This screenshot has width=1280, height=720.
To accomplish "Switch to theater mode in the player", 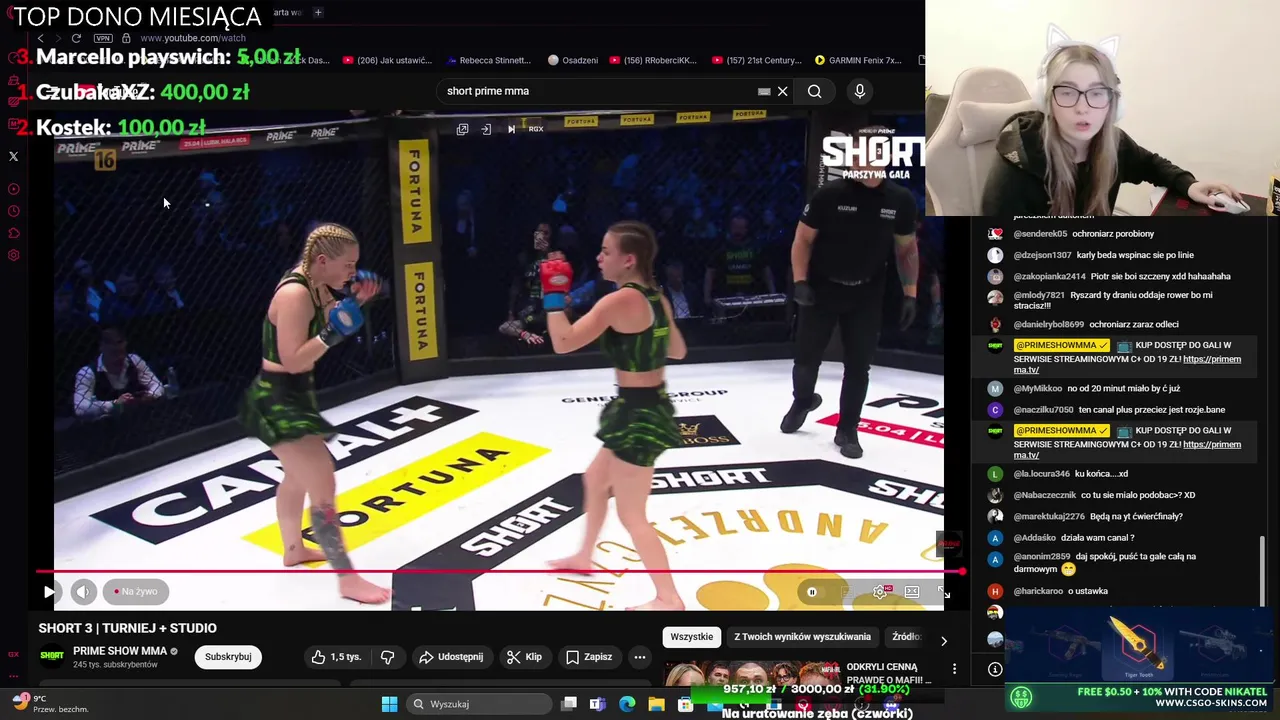I will pyautogui.click(x=912, y=592).
